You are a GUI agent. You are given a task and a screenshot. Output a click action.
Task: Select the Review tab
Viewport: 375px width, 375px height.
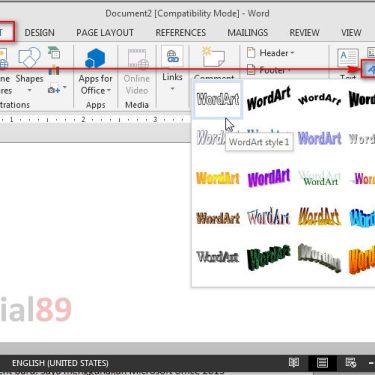304,33
